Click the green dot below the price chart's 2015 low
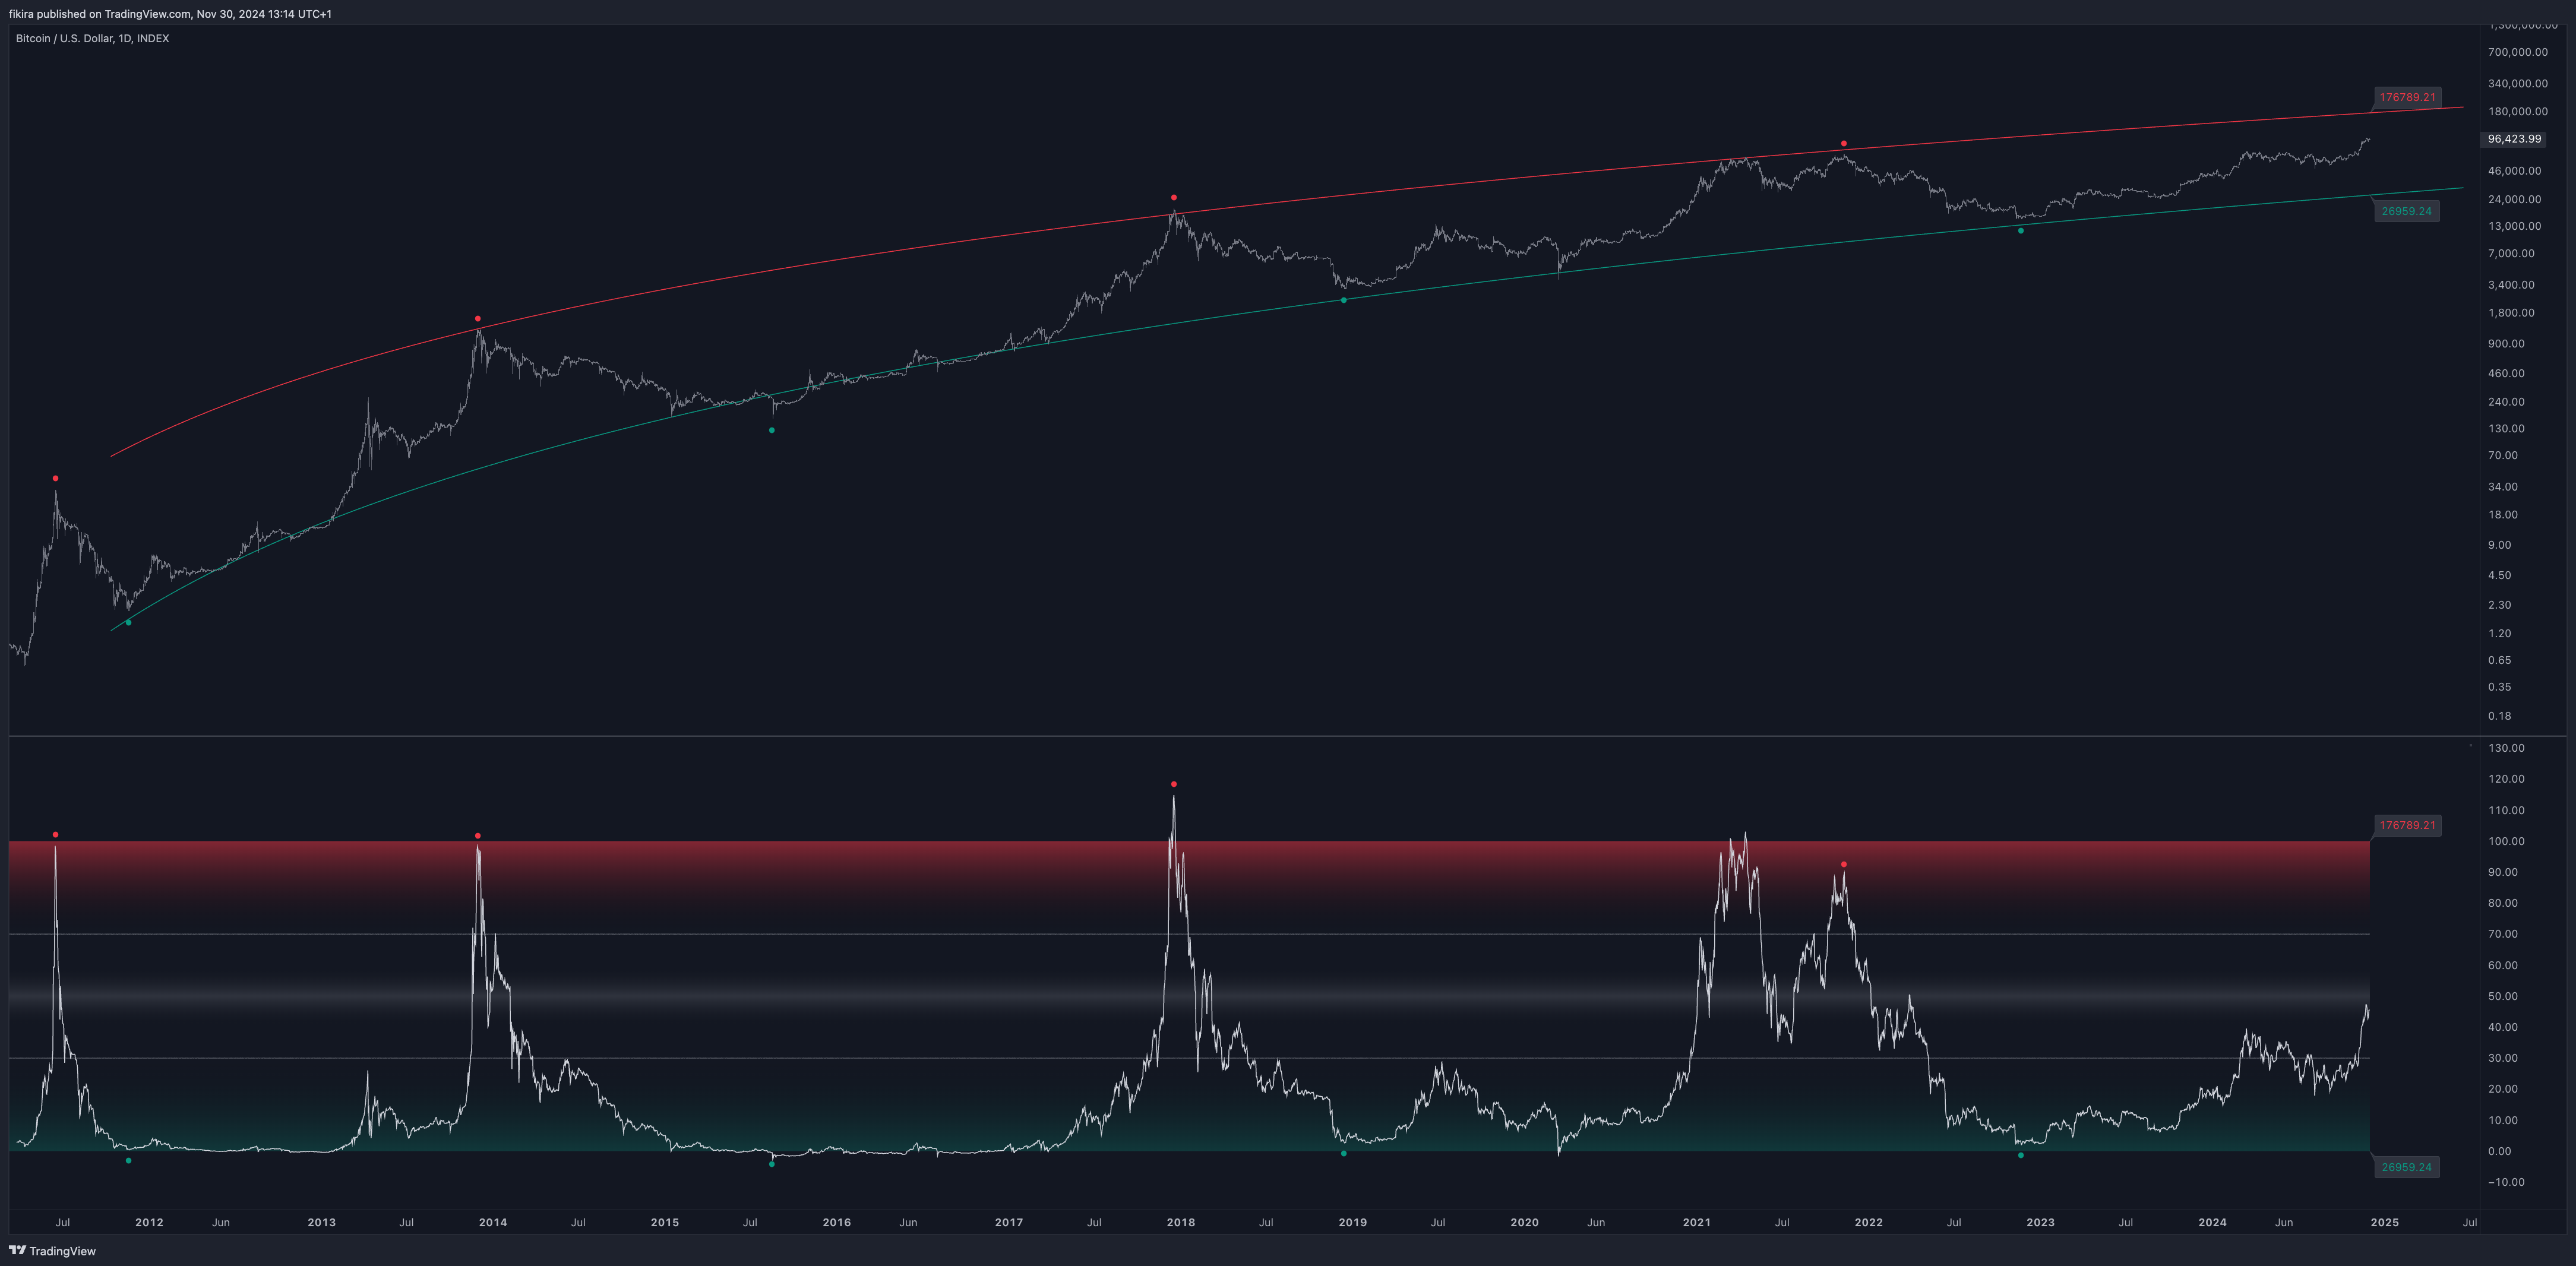 pos(772,430)
